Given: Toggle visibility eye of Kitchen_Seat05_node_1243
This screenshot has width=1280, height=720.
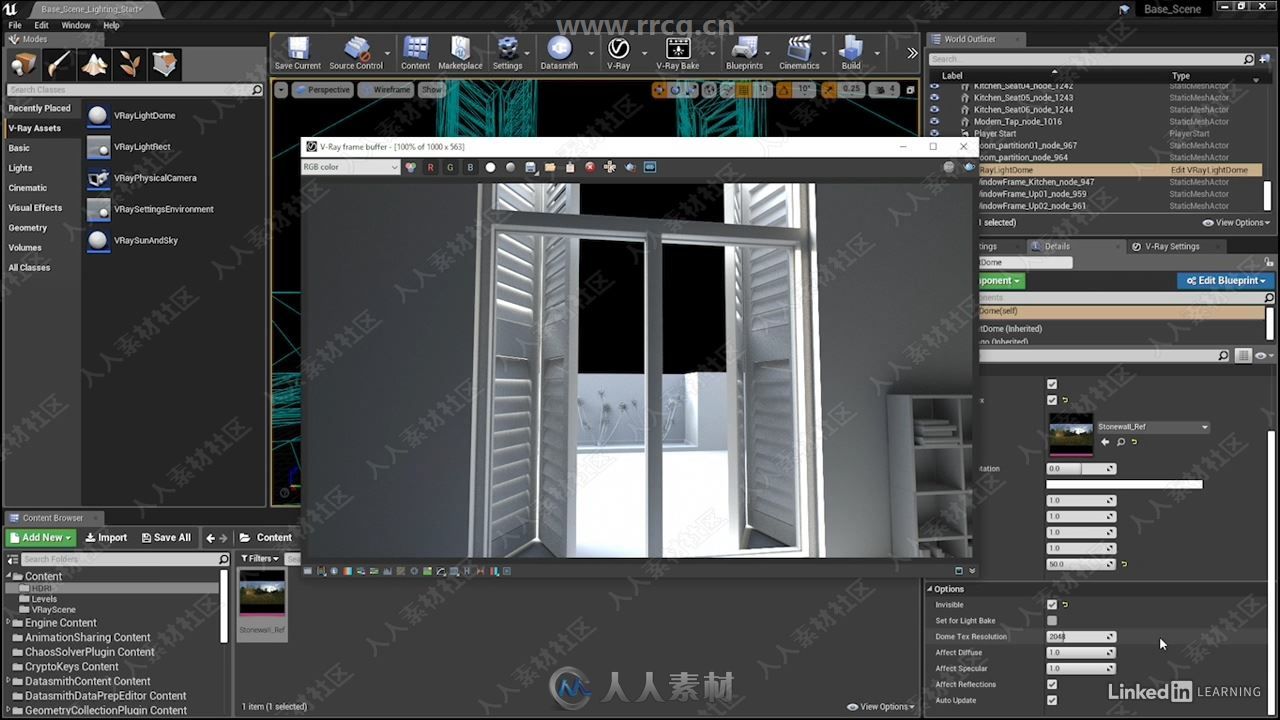Looking at the screenshot, I should [935, 98].
